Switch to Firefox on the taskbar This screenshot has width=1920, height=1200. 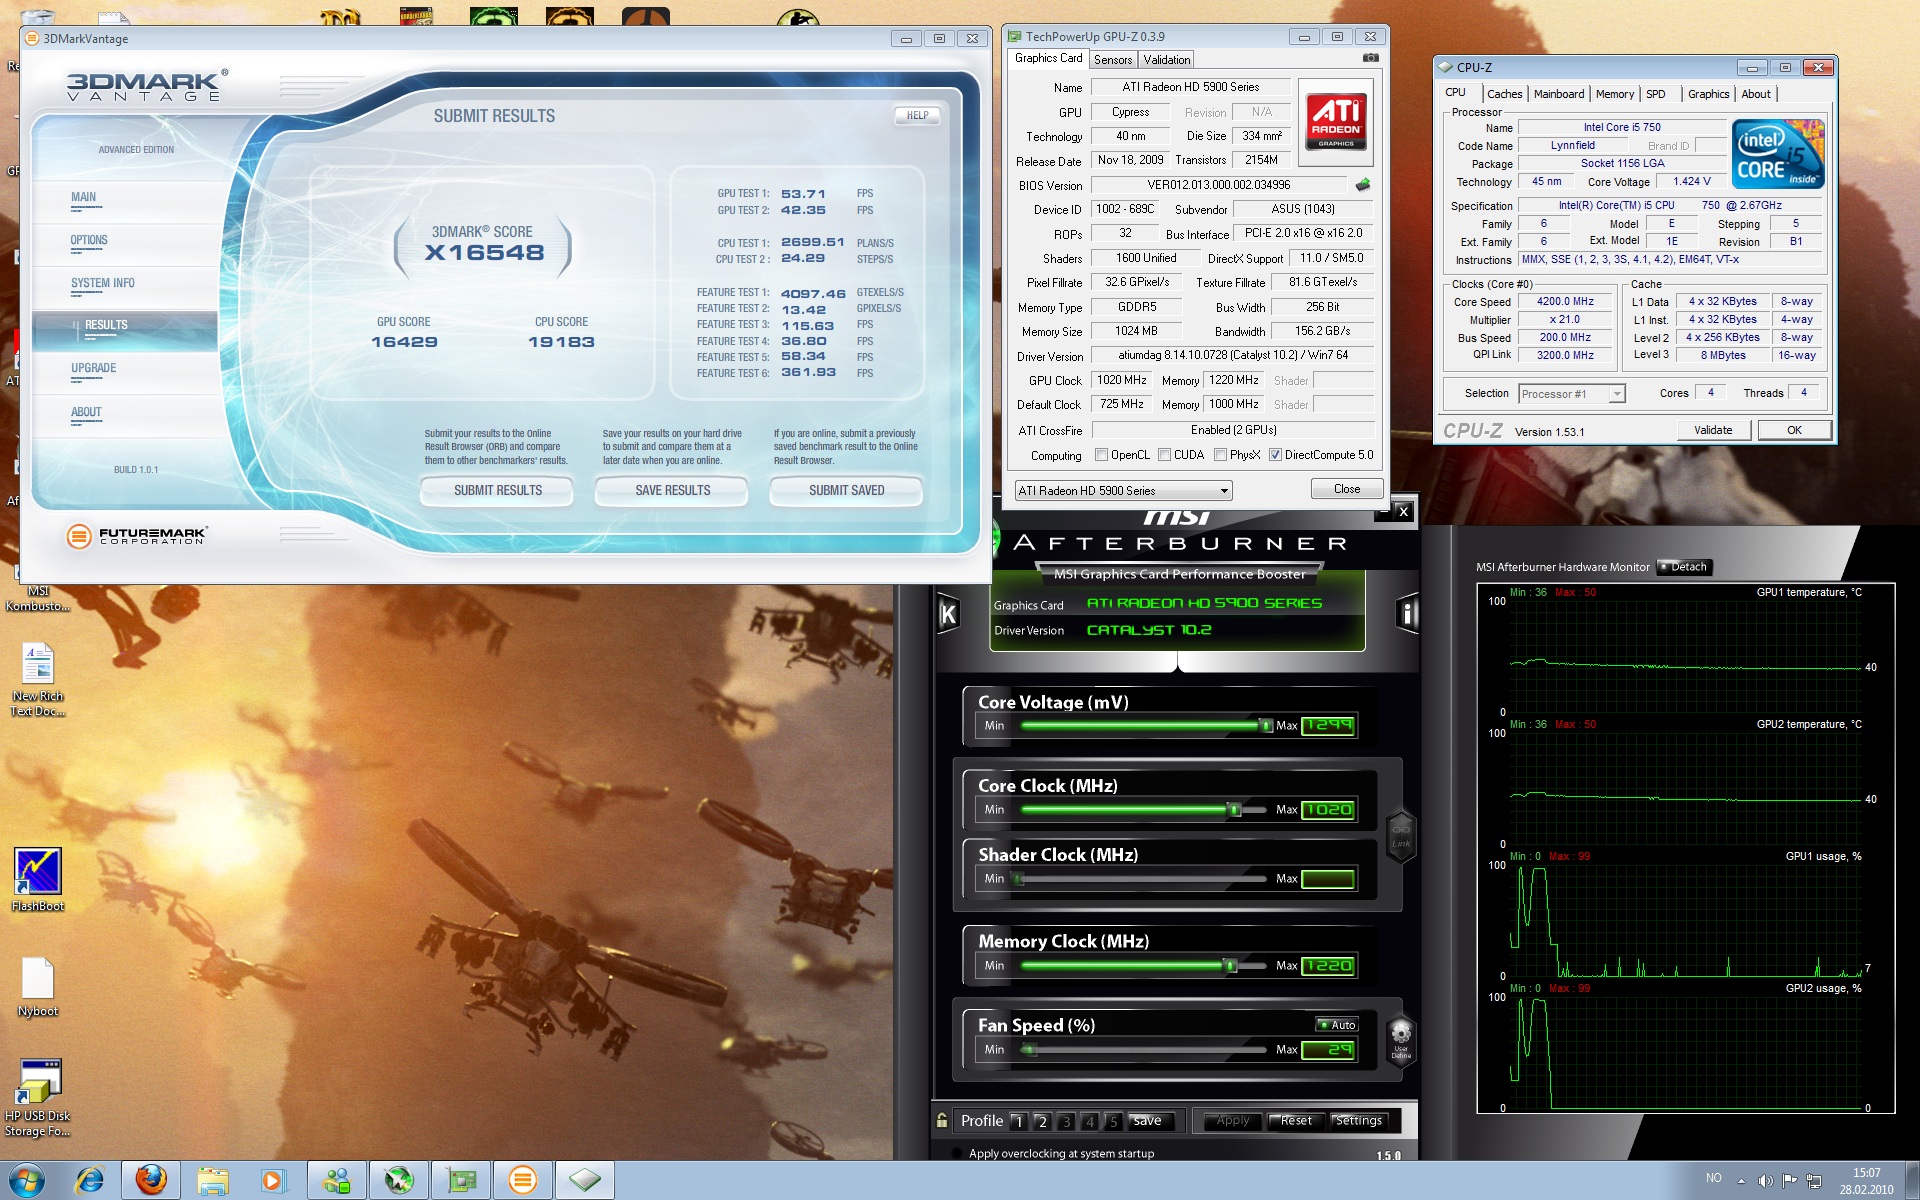151,1181
